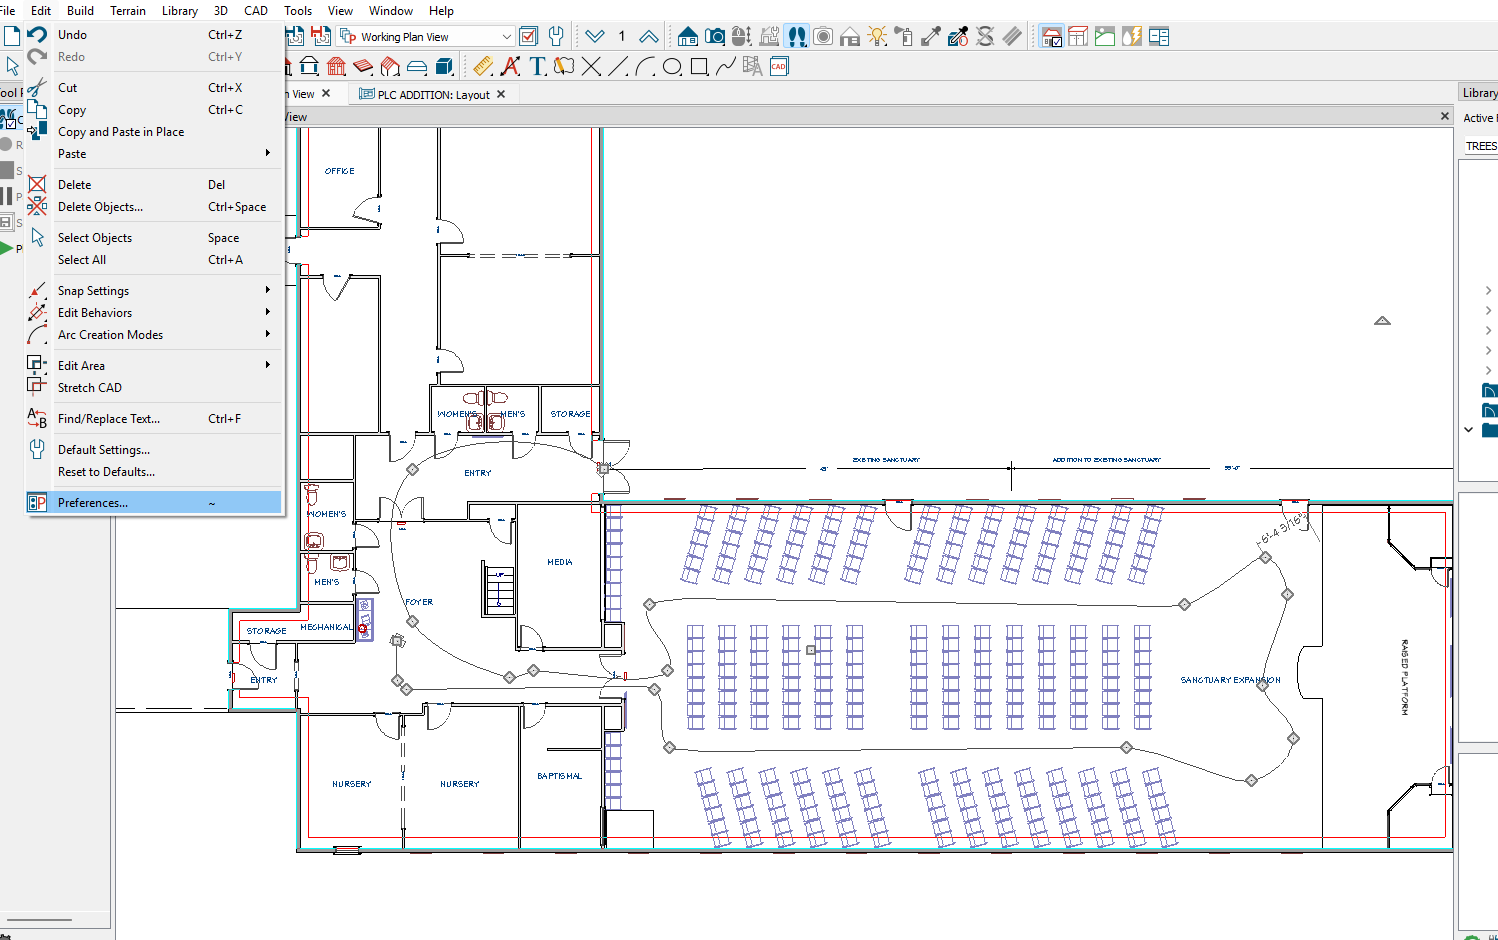
Task: Switch to the PLC ADDITION: Layout tab
Action: 432,95
